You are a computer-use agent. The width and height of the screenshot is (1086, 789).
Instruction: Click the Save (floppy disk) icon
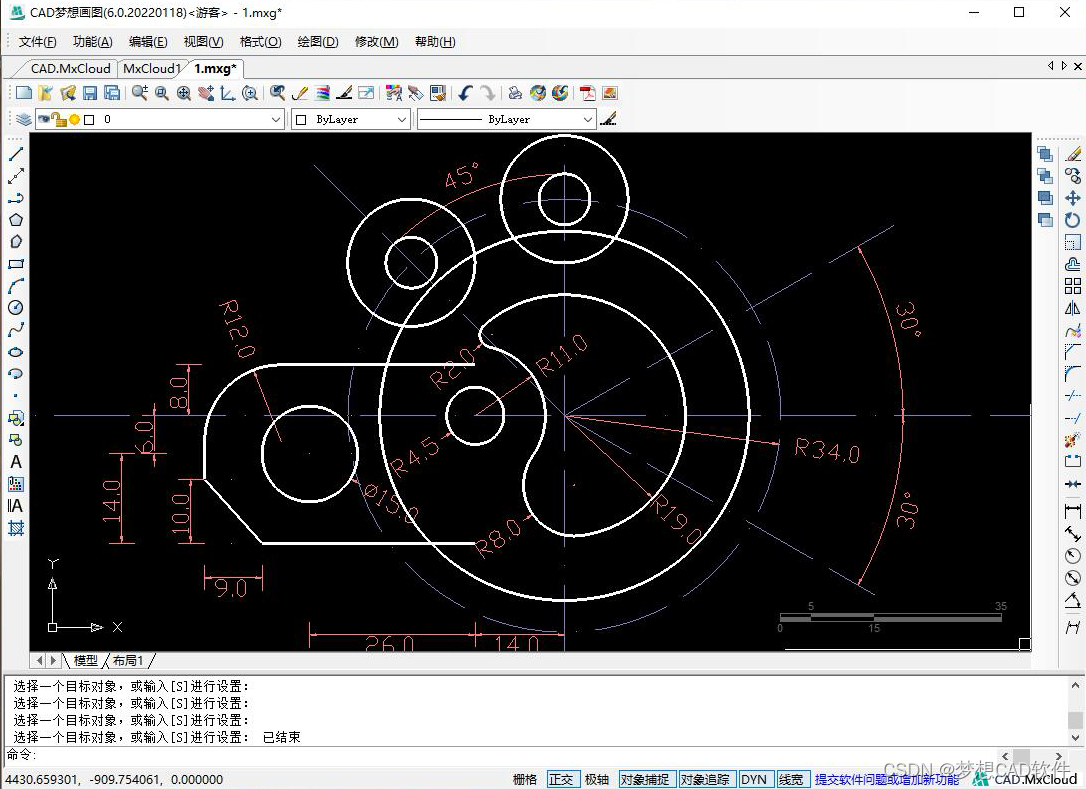point(90,93)
